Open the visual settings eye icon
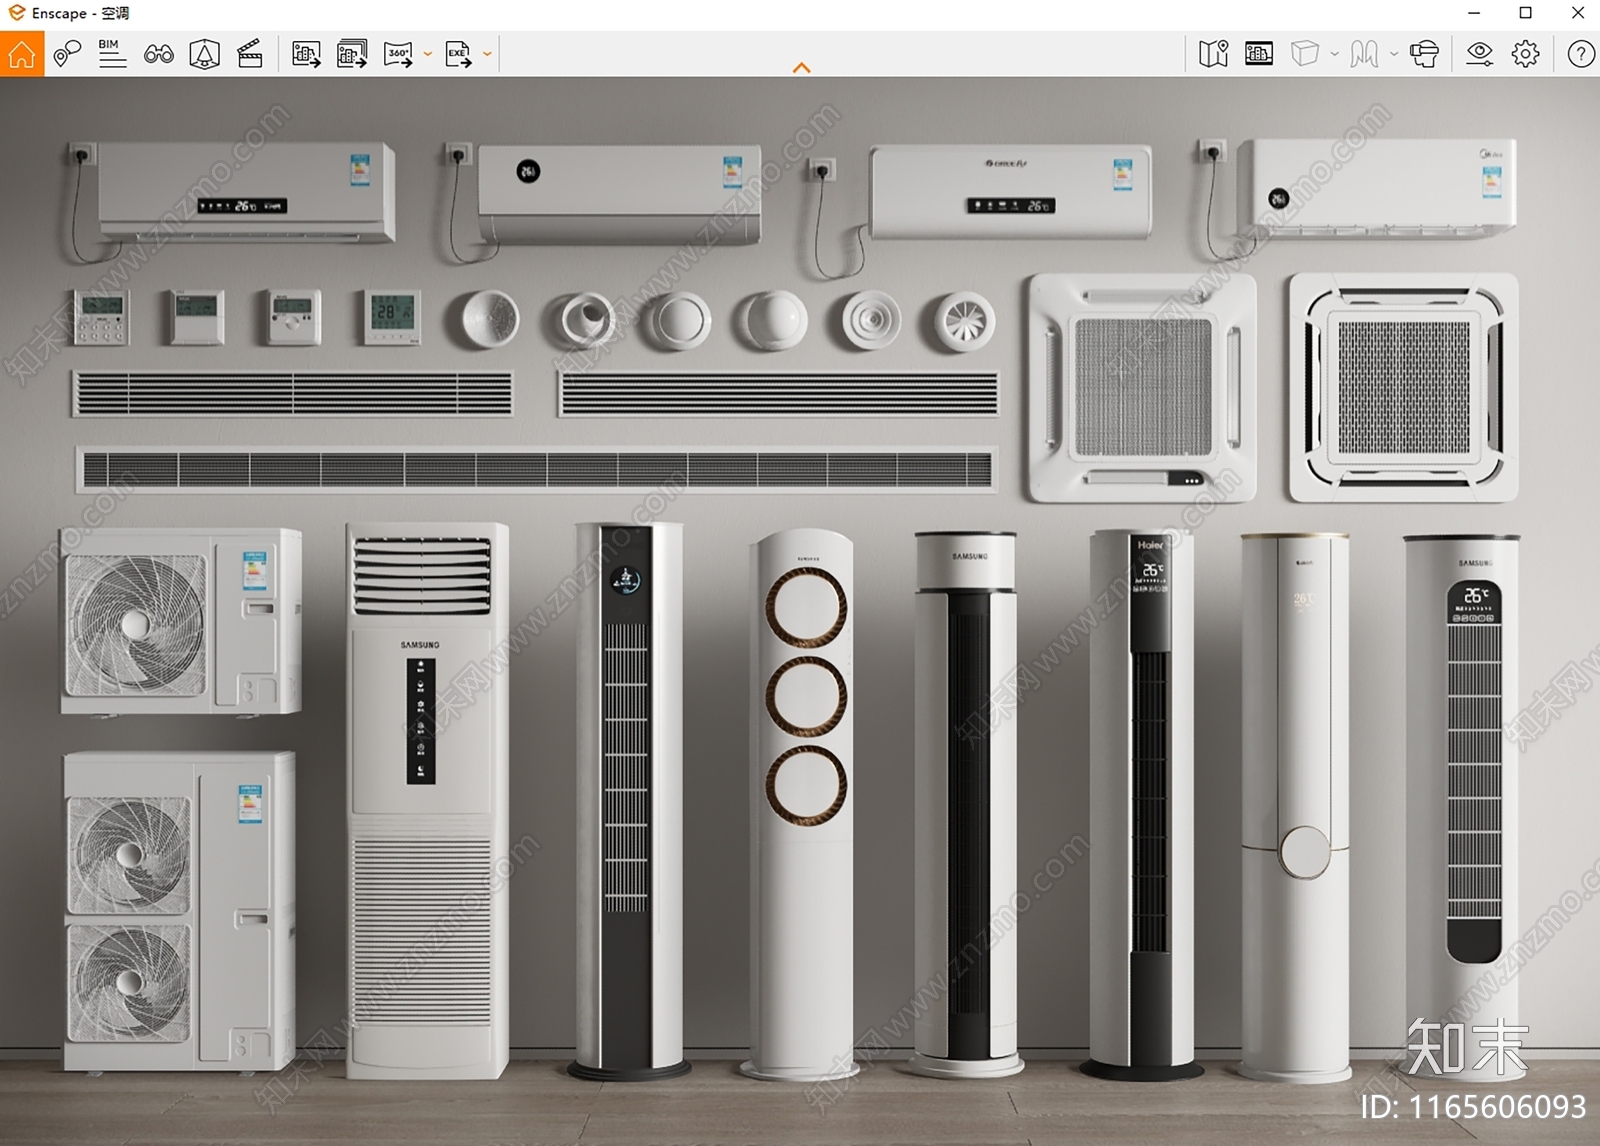Screen dimensions: 1600x1146 (1479, 54)
